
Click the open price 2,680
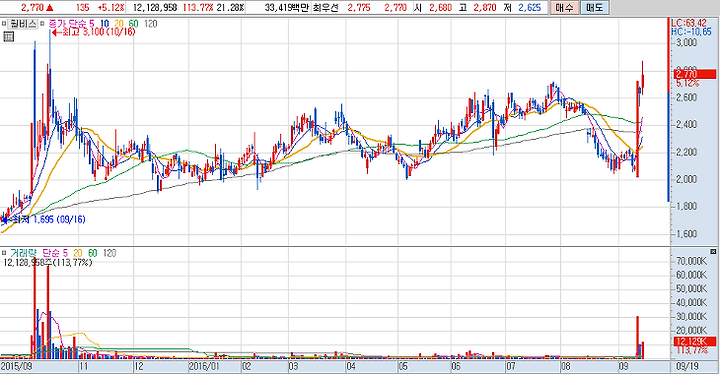tap(440, 7)
